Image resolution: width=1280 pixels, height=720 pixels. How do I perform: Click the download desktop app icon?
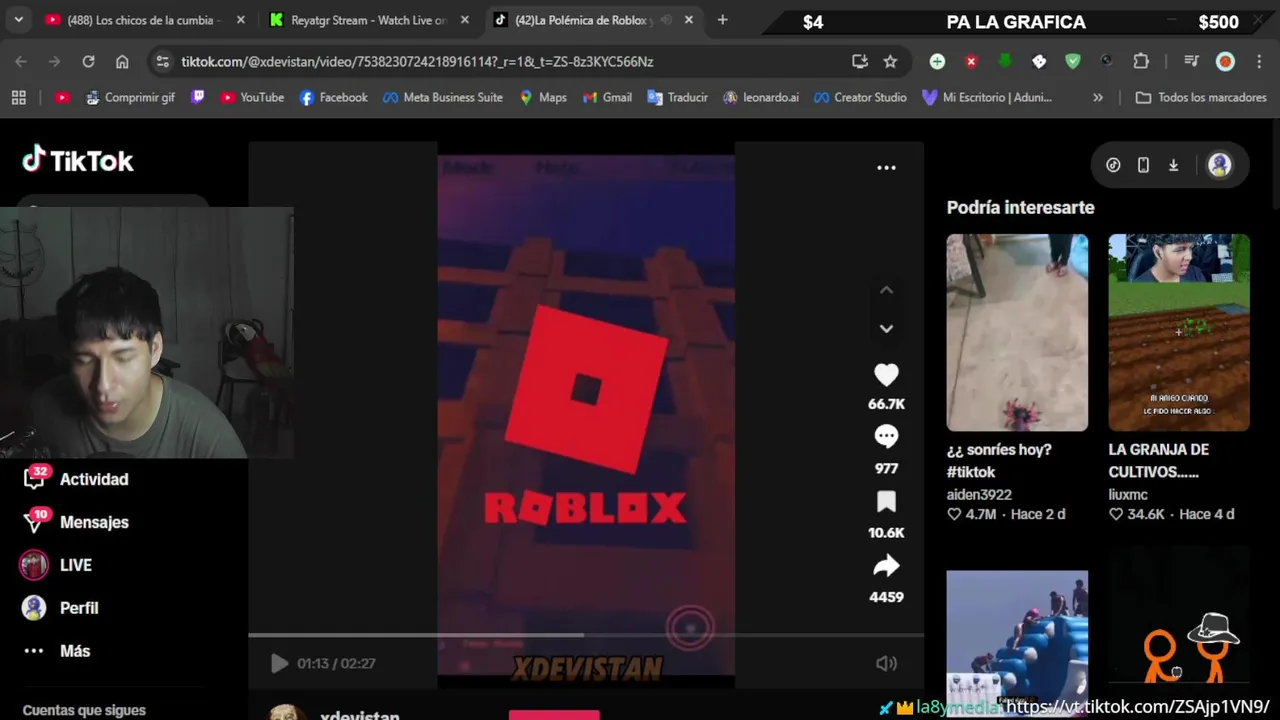coord(1173,165)
